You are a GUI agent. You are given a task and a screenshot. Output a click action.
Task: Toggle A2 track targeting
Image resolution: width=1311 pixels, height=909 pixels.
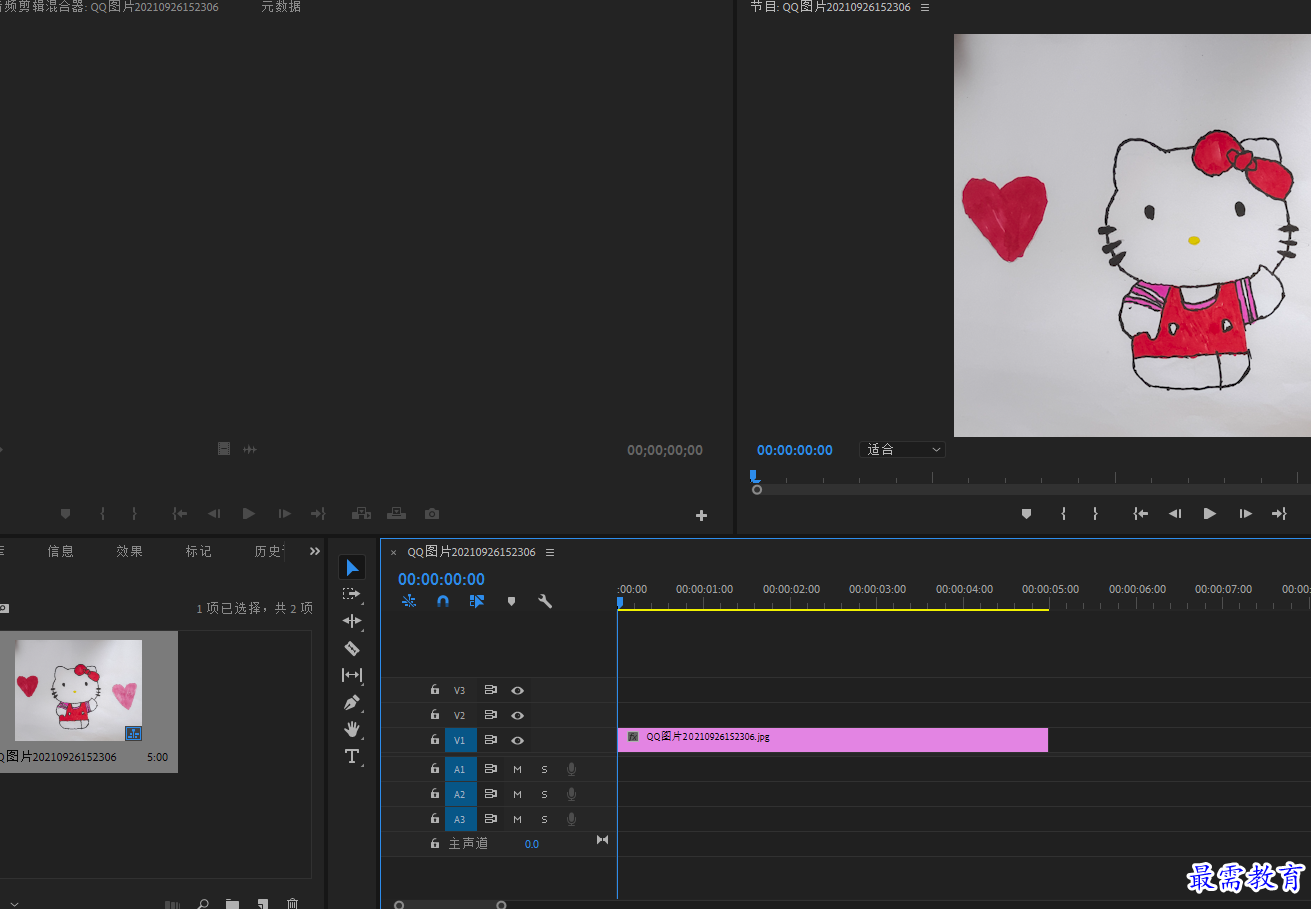coord(460,794)
